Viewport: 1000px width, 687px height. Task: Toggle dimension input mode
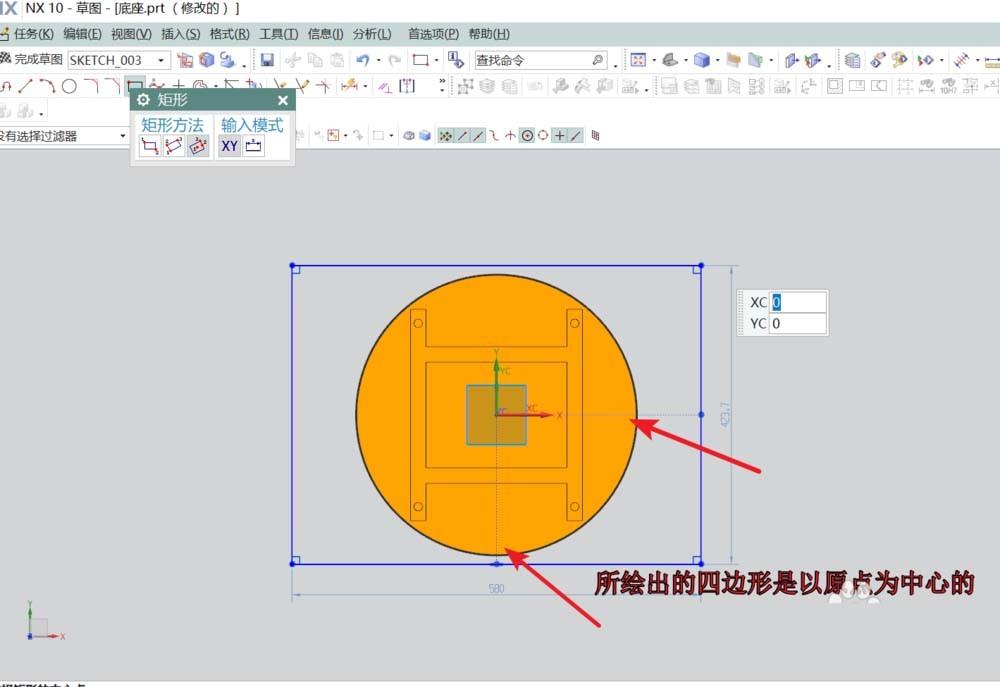pyautogui.click(x=253, y=146)
